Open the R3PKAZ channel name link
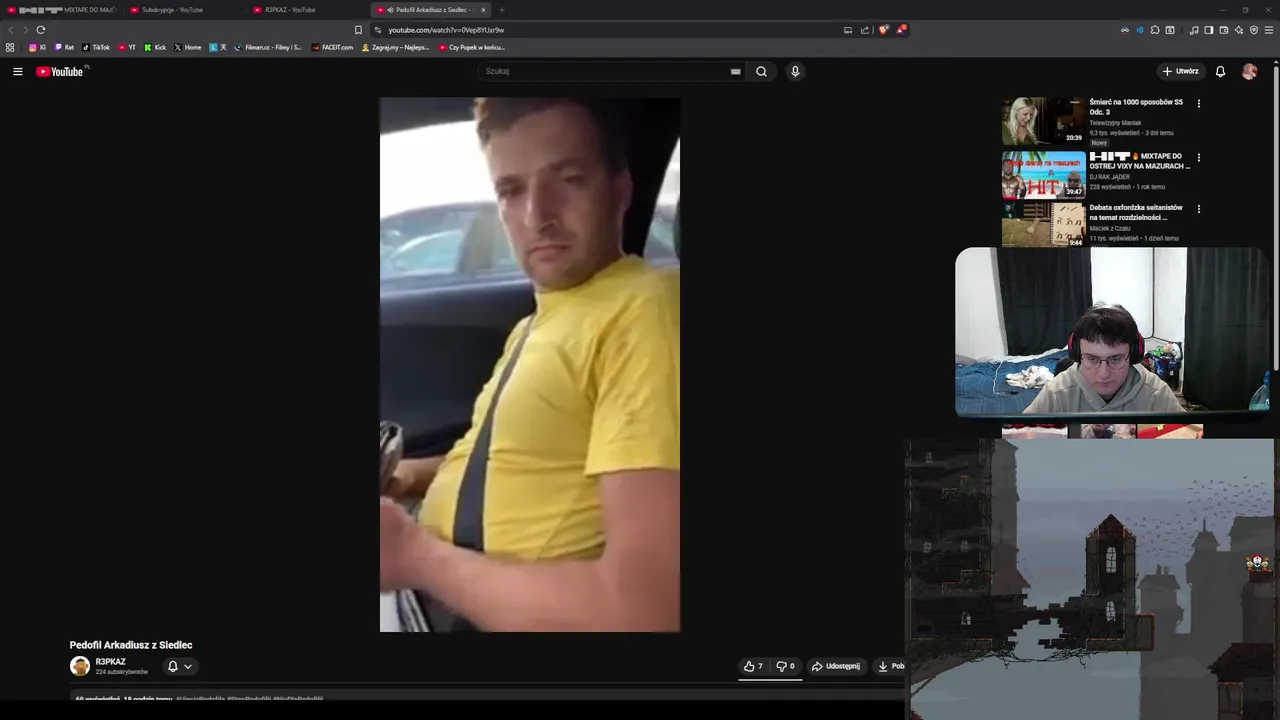1280x720 pixels. point(110,662)
